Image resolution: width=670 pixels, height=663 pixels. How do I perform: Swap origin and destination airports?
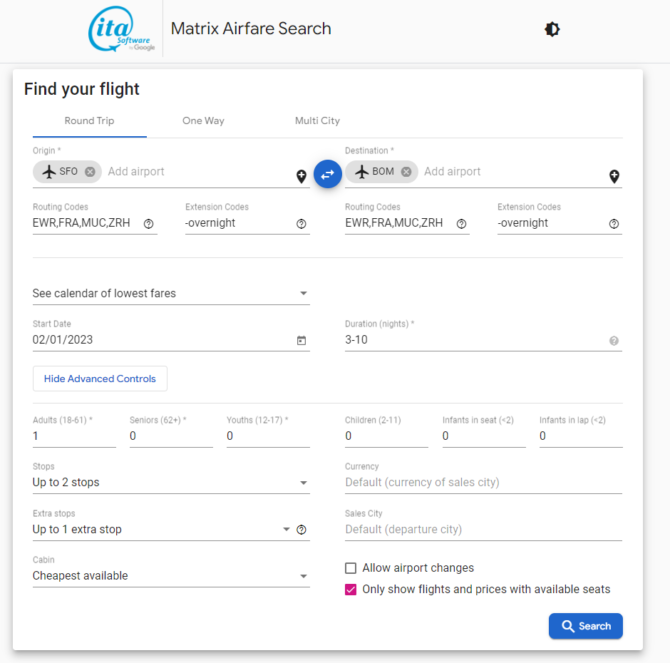click(327, 174)
